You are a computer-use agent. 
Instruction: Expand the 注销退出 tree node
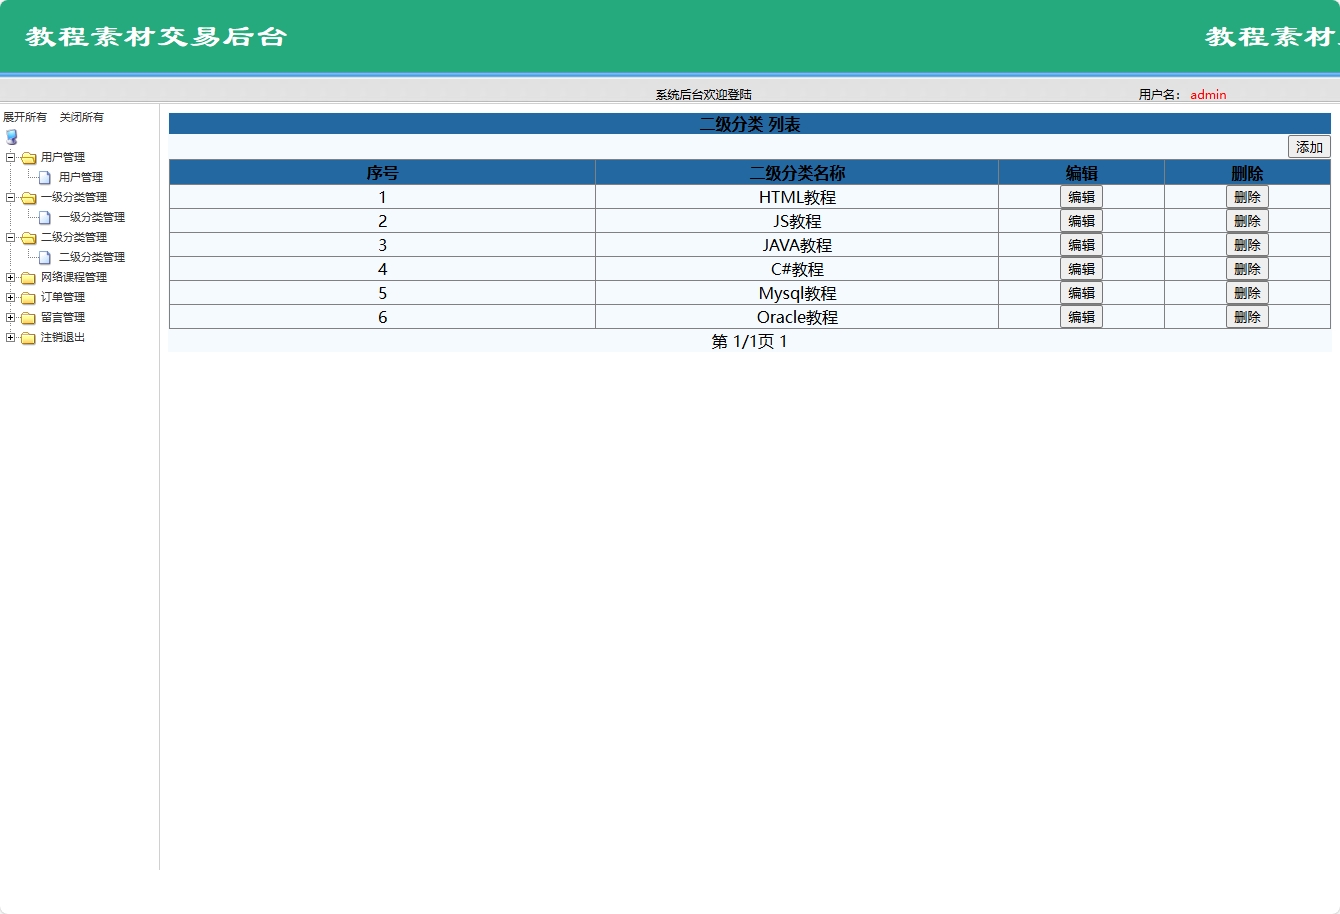[x=10, y=337]
